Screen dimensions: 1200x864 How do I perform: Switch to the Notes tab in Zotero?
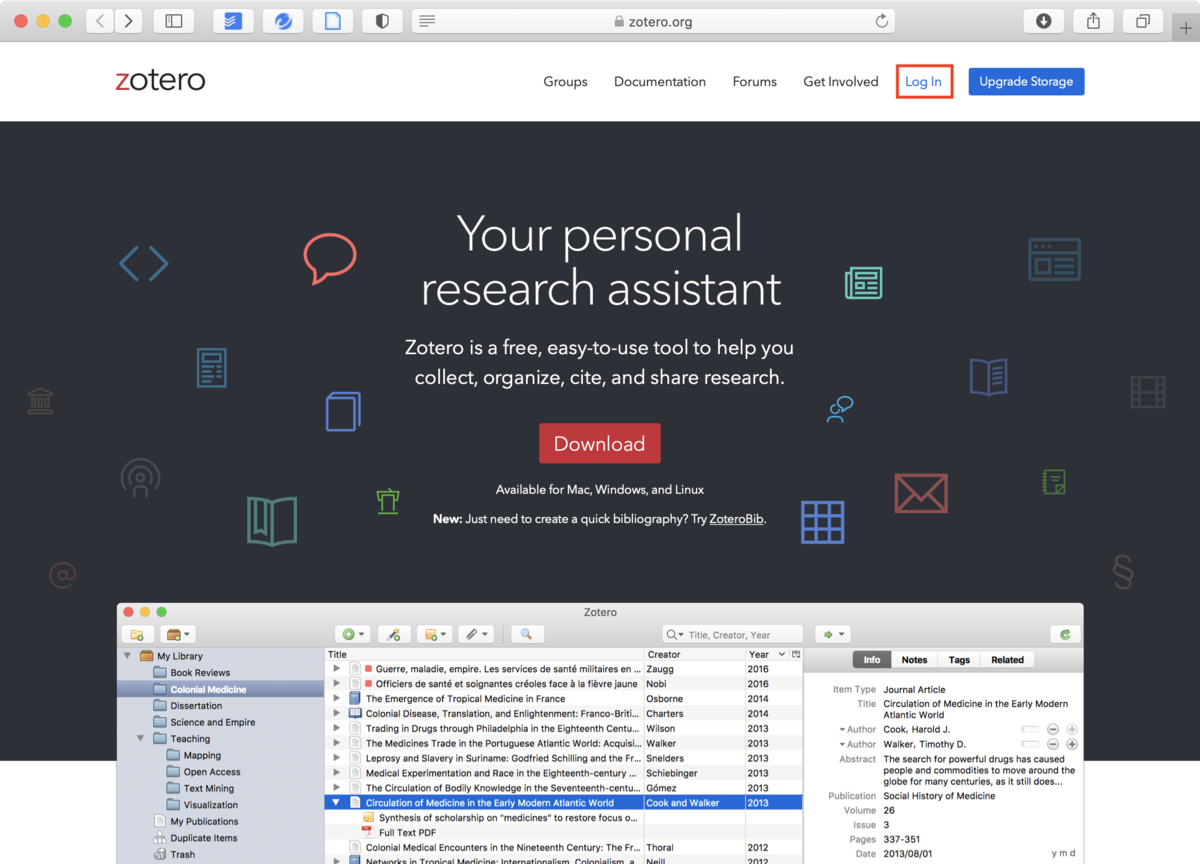pos(914,660)
